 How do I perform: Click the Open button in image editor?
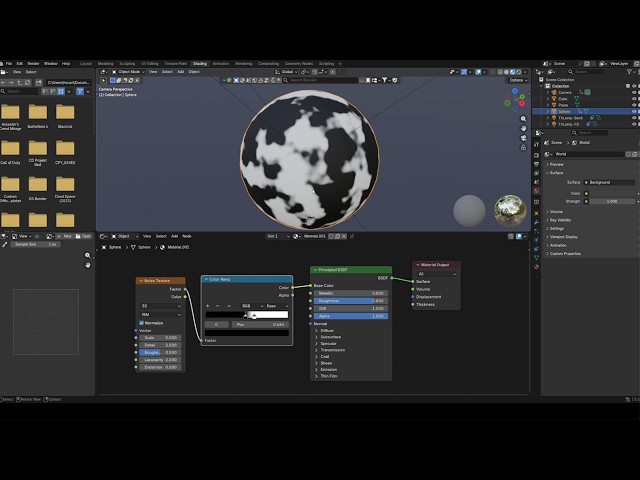click(84, 236)
